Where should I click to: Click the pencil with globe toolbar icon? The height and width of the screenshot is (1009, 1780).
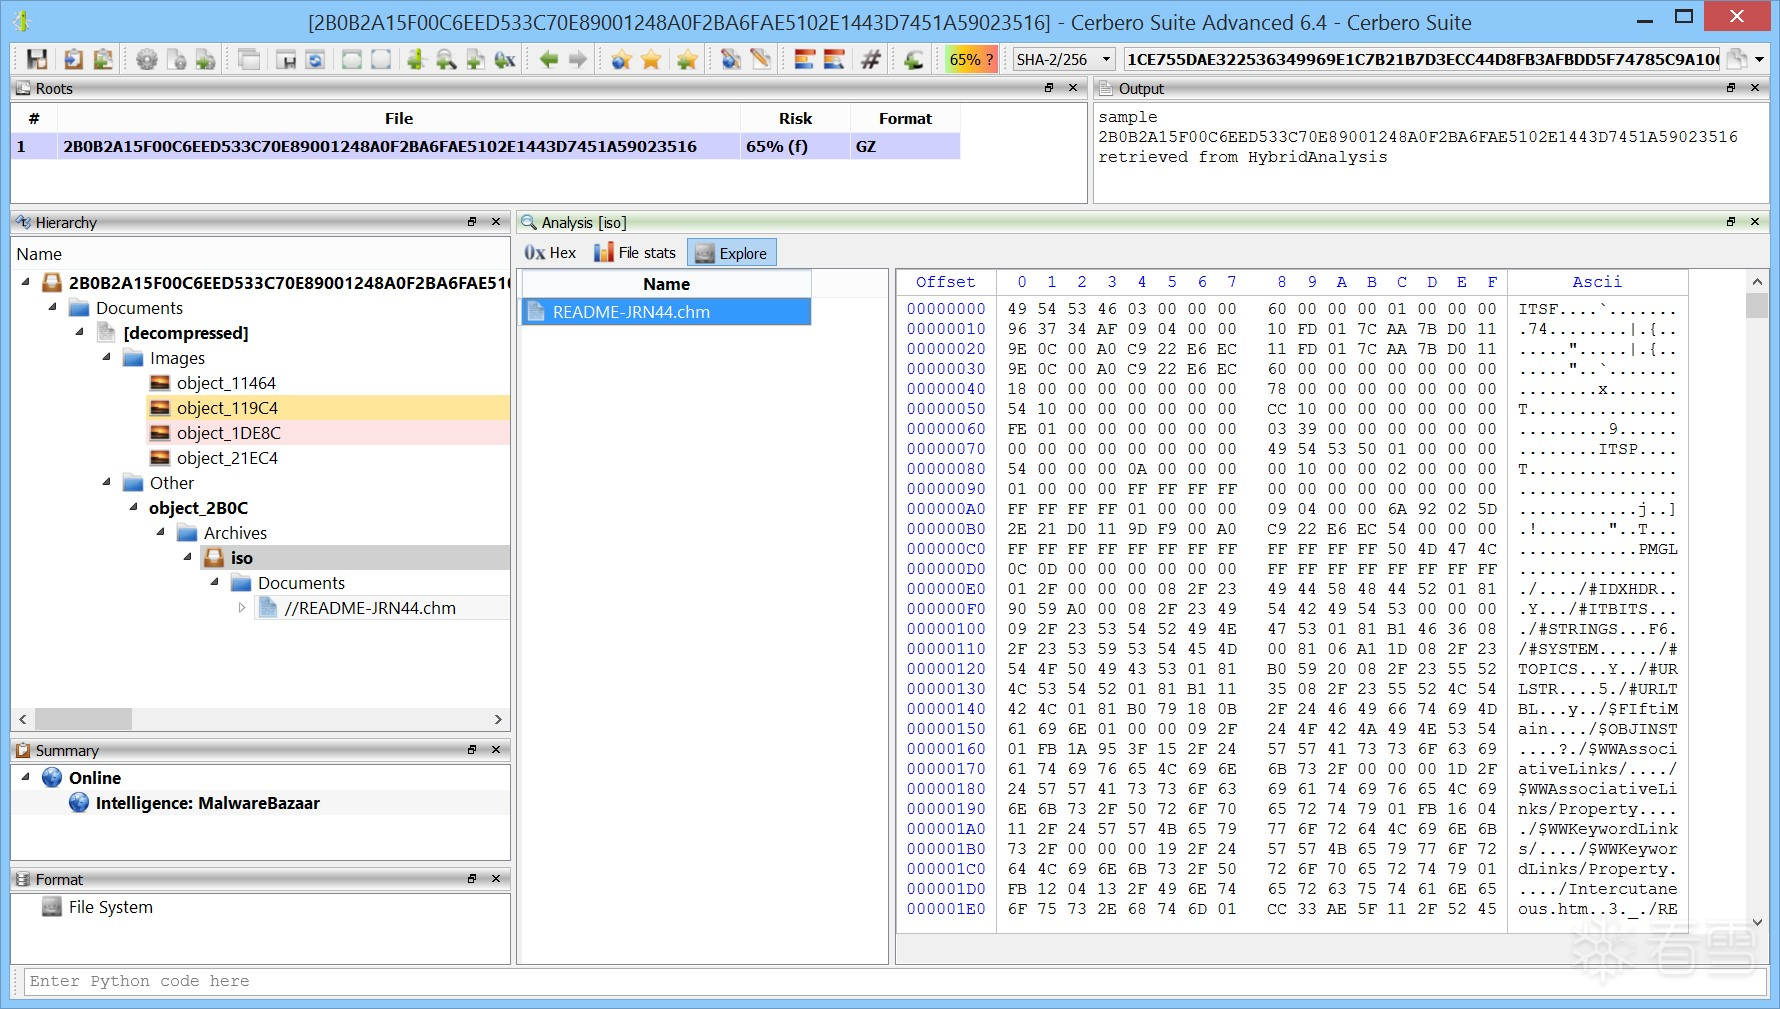731,59
